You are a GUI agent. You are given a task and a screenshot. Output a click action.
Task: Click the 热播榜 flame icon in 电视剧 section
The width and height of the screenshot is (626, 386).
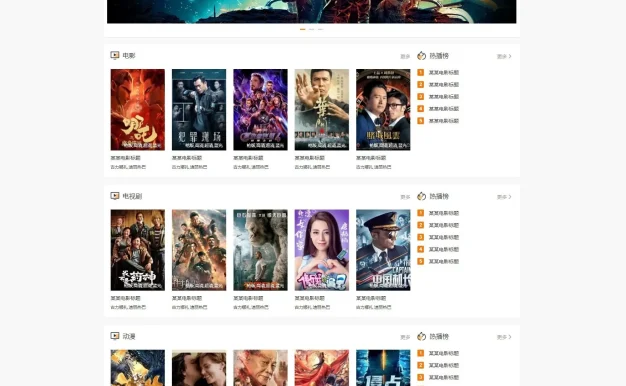tap(422, 196)
